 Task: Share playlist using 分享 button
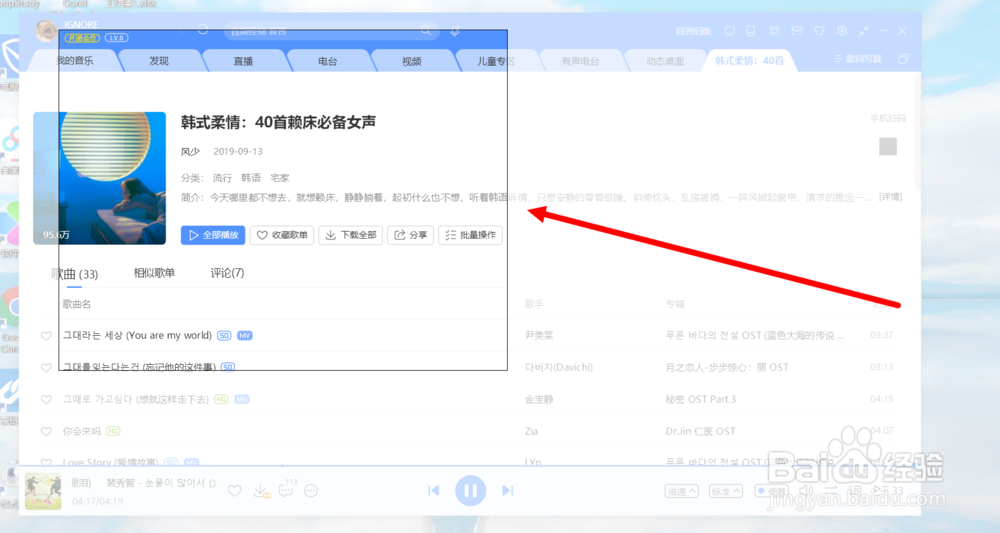point(411,235)
